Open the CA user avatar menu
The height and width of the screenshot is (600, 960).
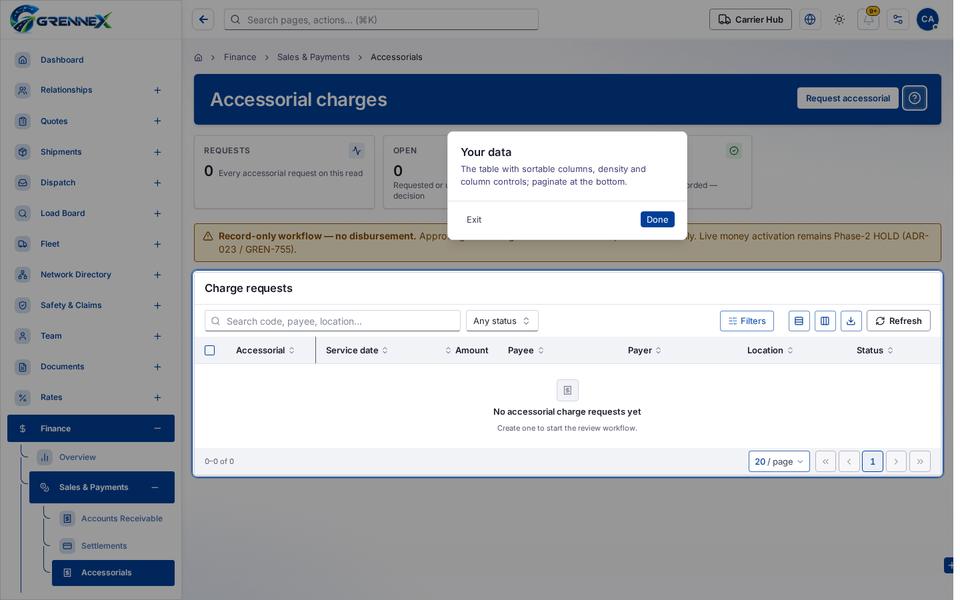(x=927, y=20)
